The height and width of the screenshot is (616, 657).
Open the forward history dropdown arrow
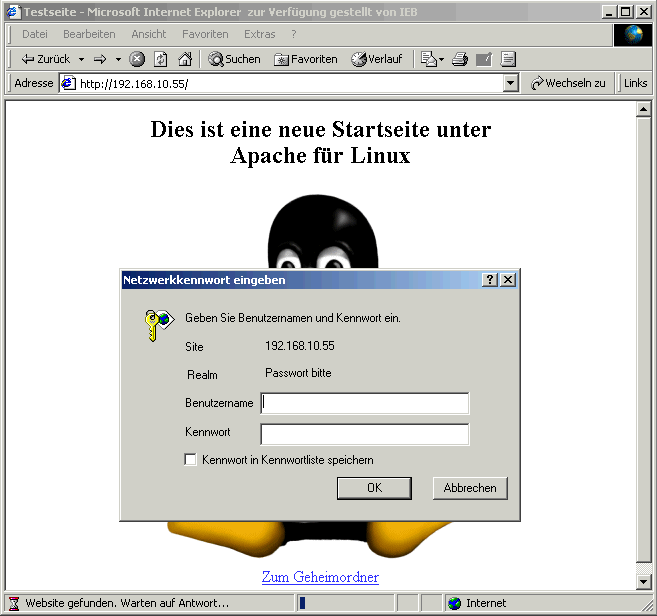coord(118,60)
